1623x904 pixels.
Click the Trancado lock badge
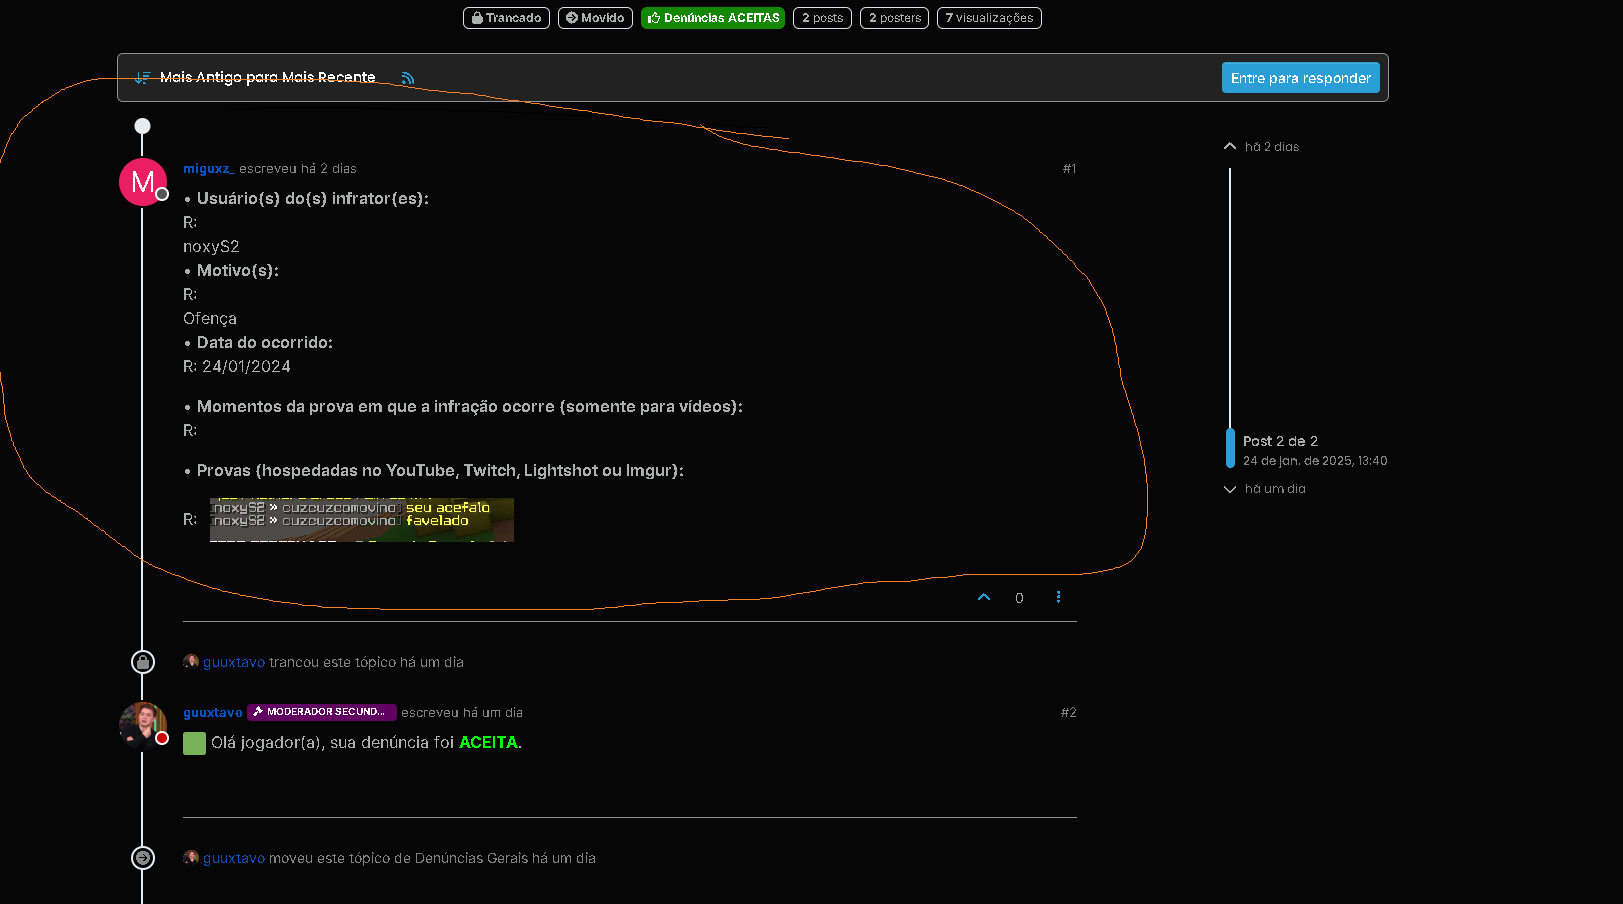point(506,18)
